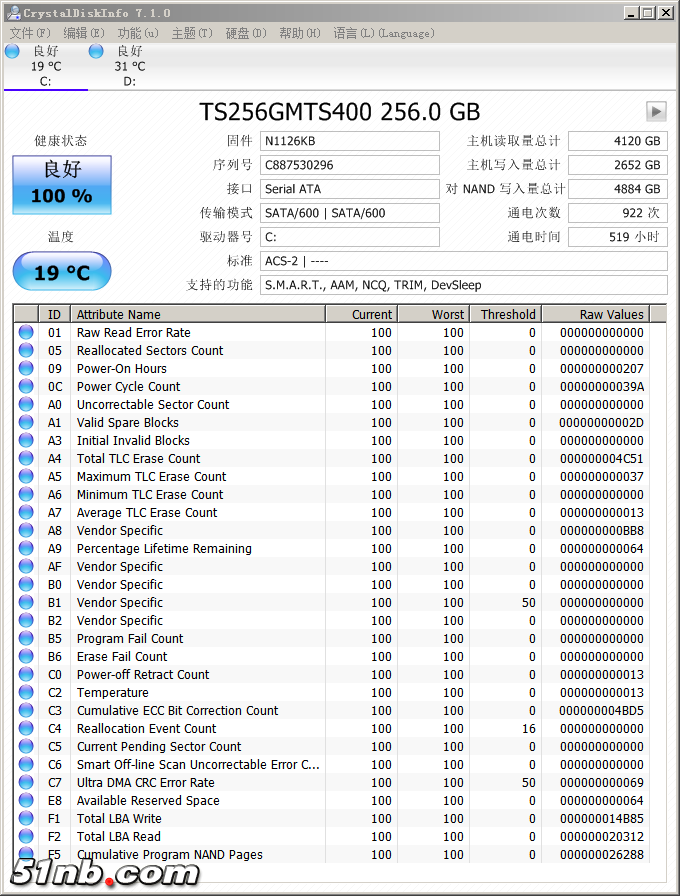Sort by the Threshold column header
The image size is (680, 896).
click(506, 314)
